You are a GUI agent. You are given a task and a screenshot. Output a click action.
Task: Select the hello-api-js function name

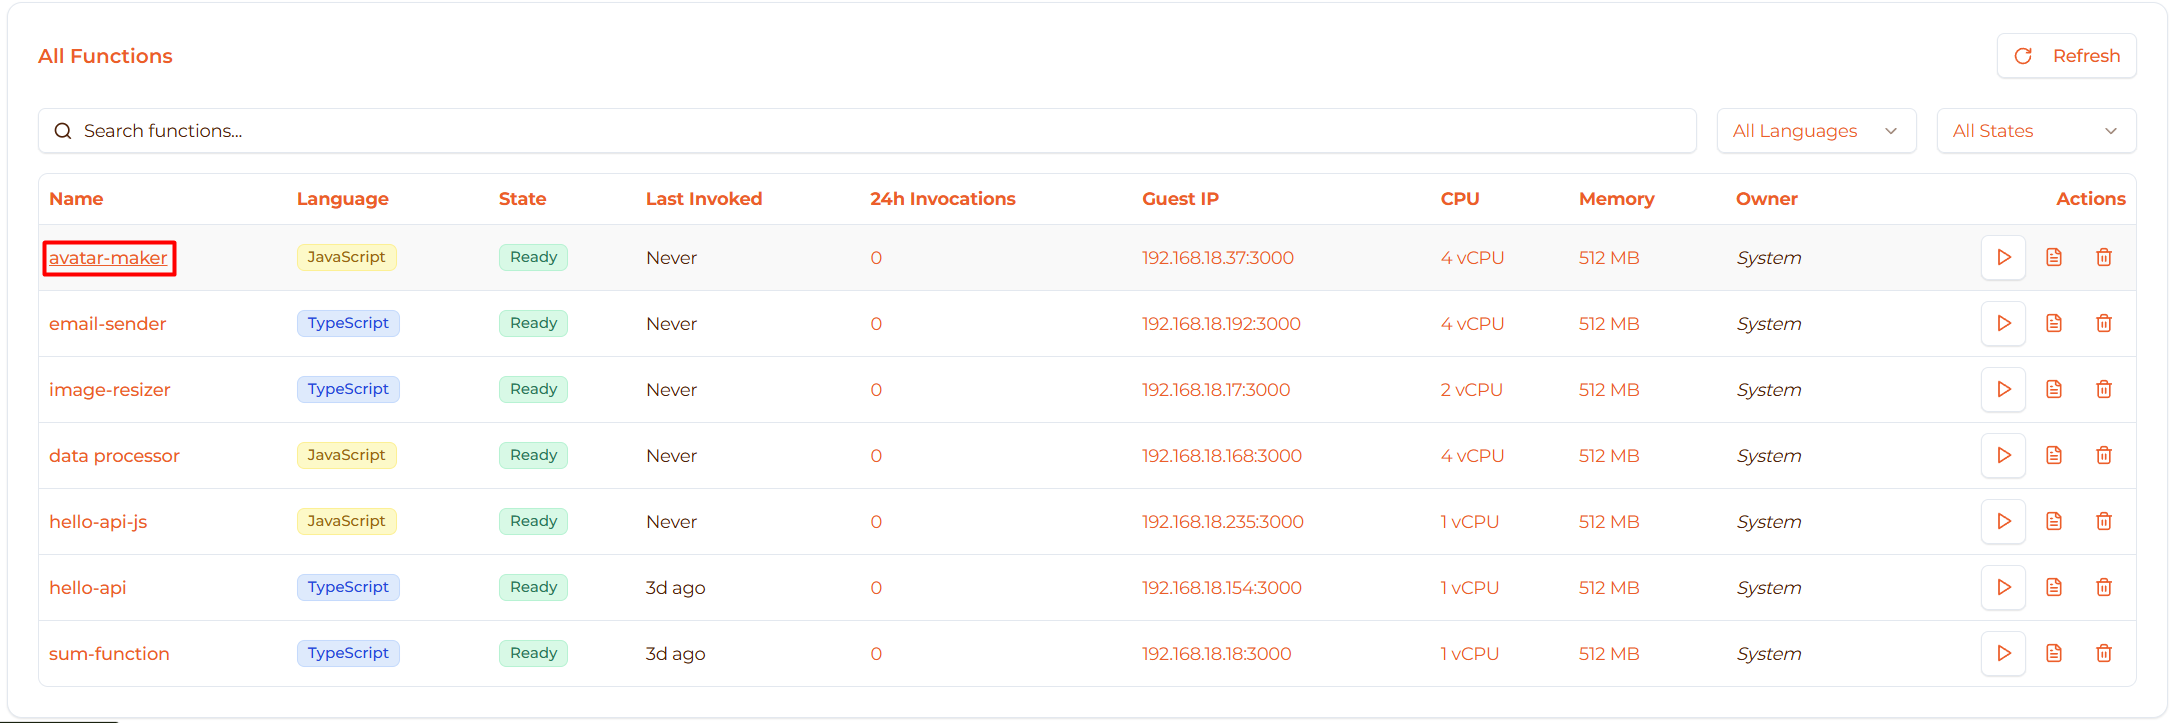pos(98,522)
